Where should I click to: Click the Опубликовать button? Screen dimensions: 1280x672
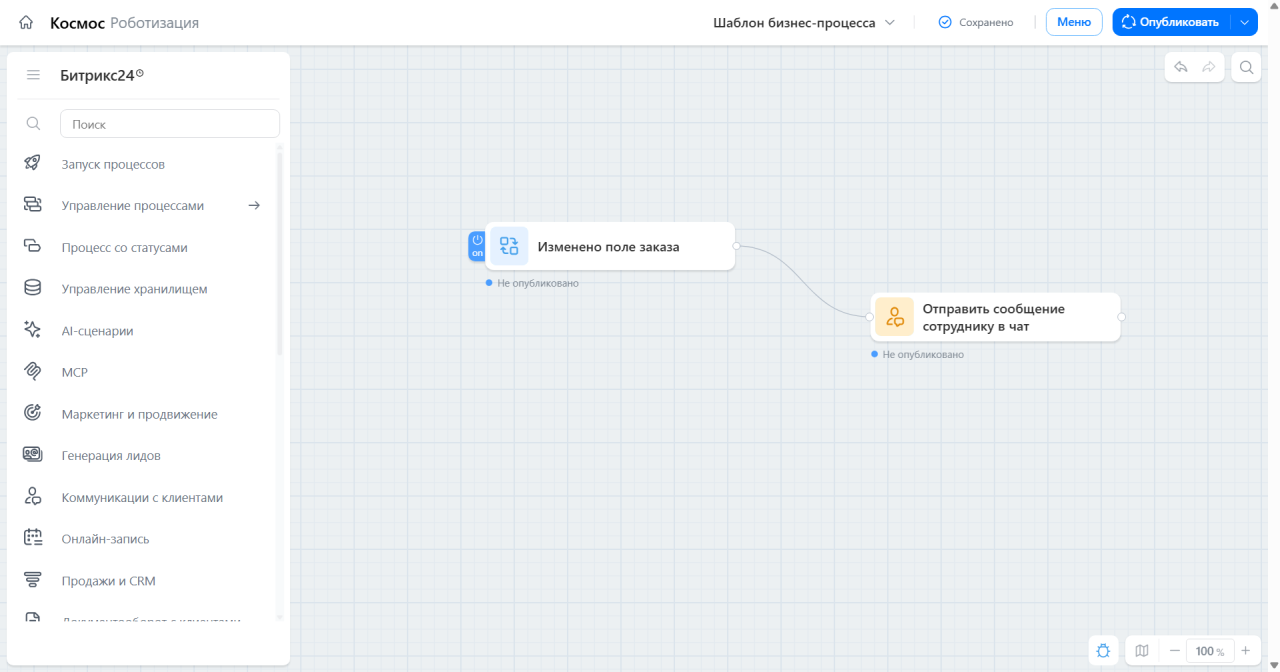1172,22
